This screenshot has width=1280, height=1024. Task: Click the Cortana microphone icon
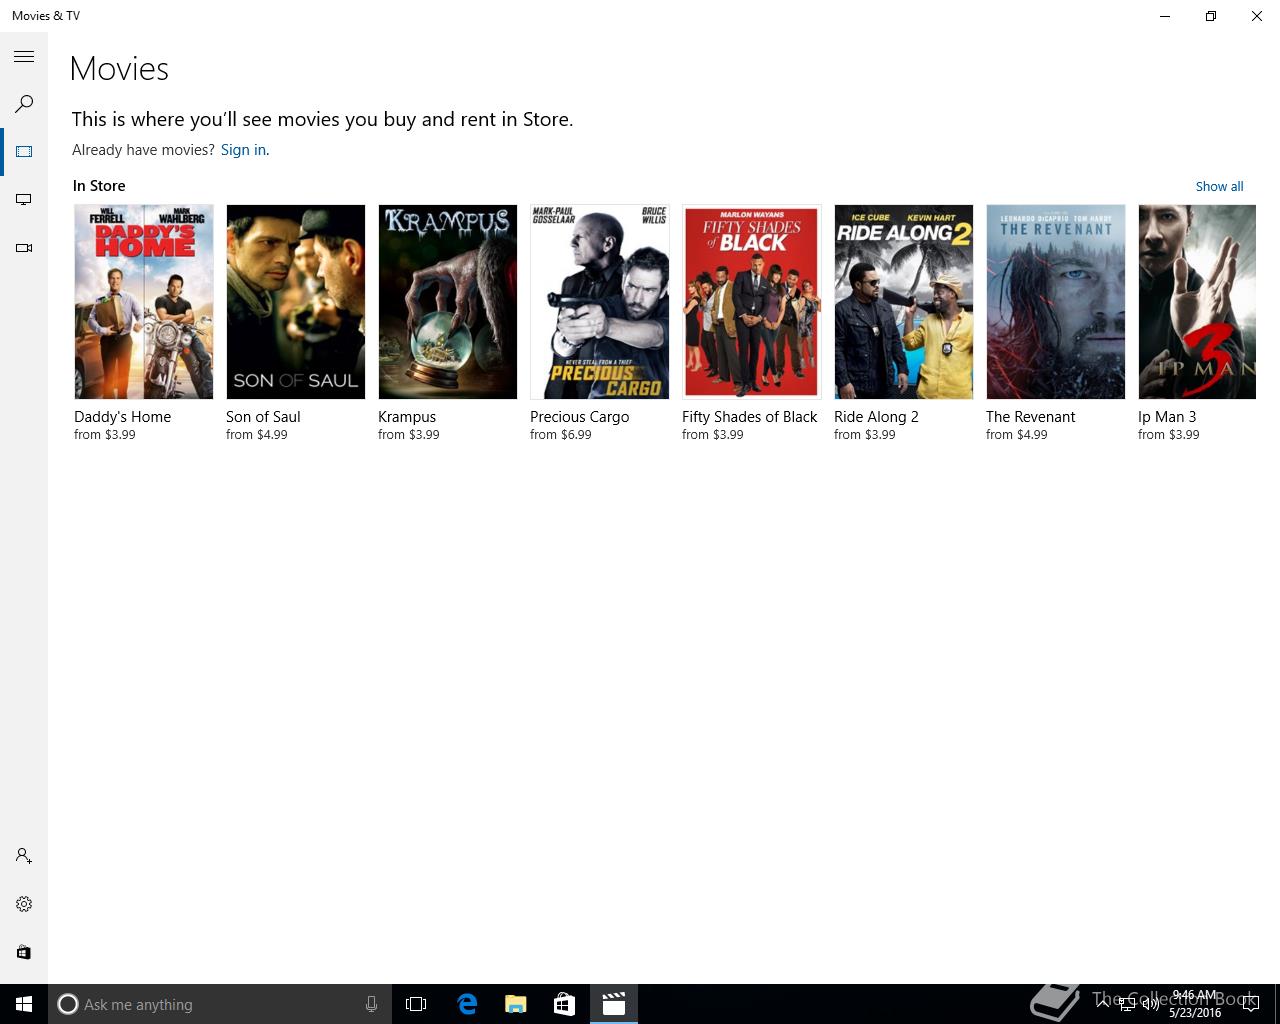click(x=371, y=1004)
